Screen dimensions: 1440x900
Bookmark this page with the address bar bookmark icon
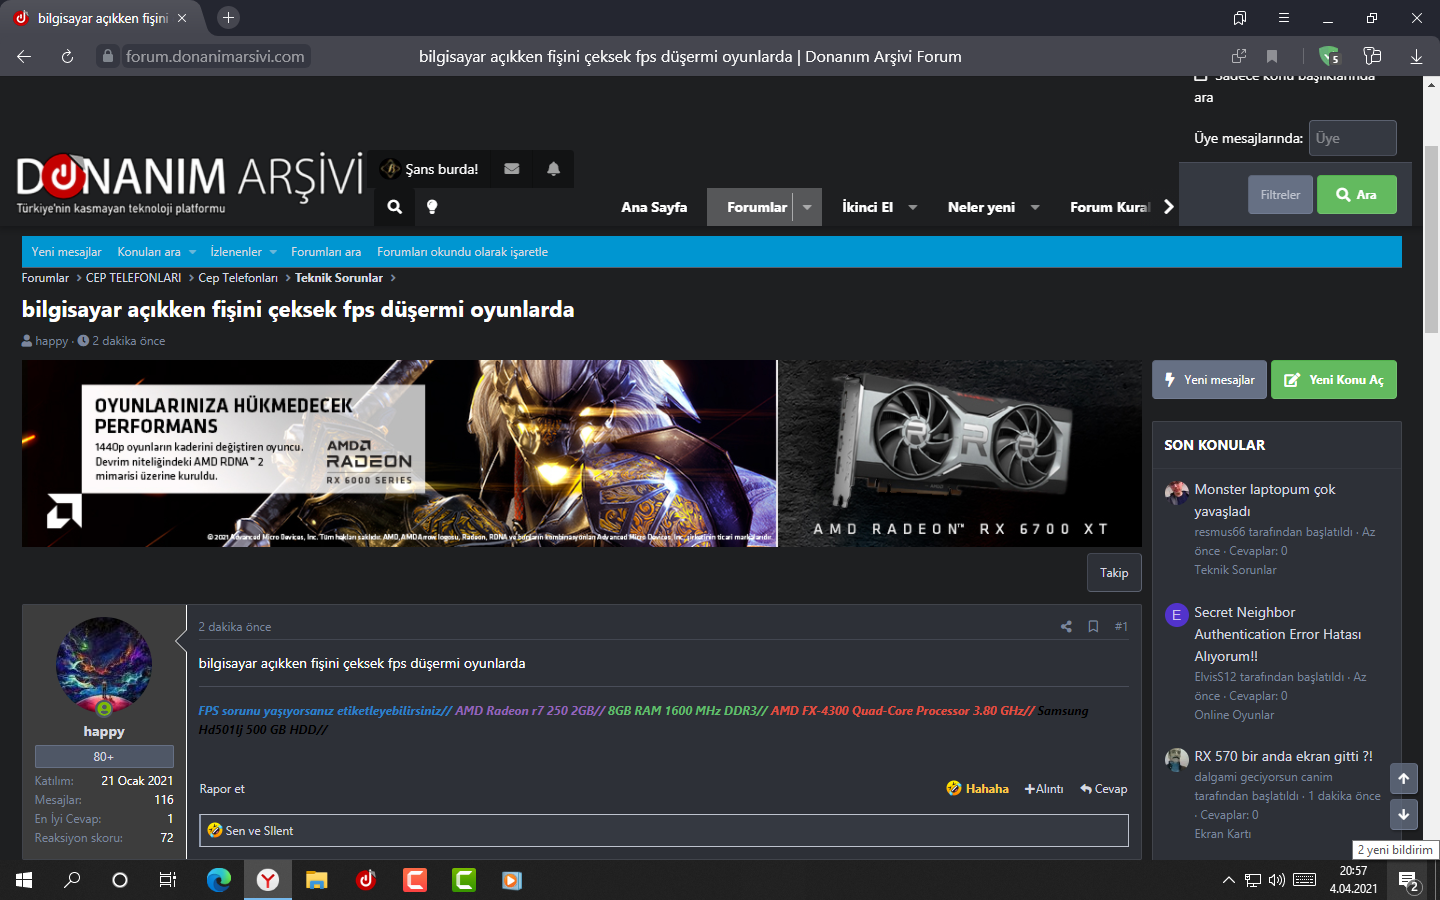[1272, 56]
